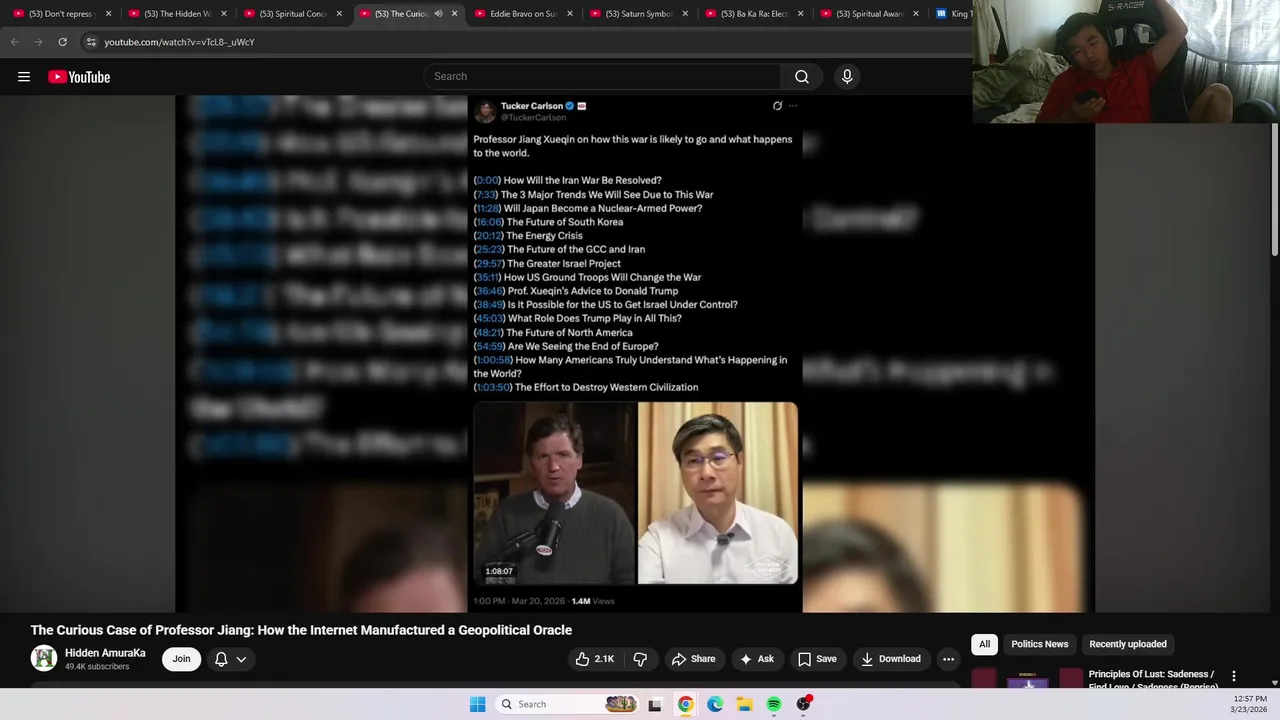Download the video
This screenshot has height=720, width=1280.
[890, 659]
